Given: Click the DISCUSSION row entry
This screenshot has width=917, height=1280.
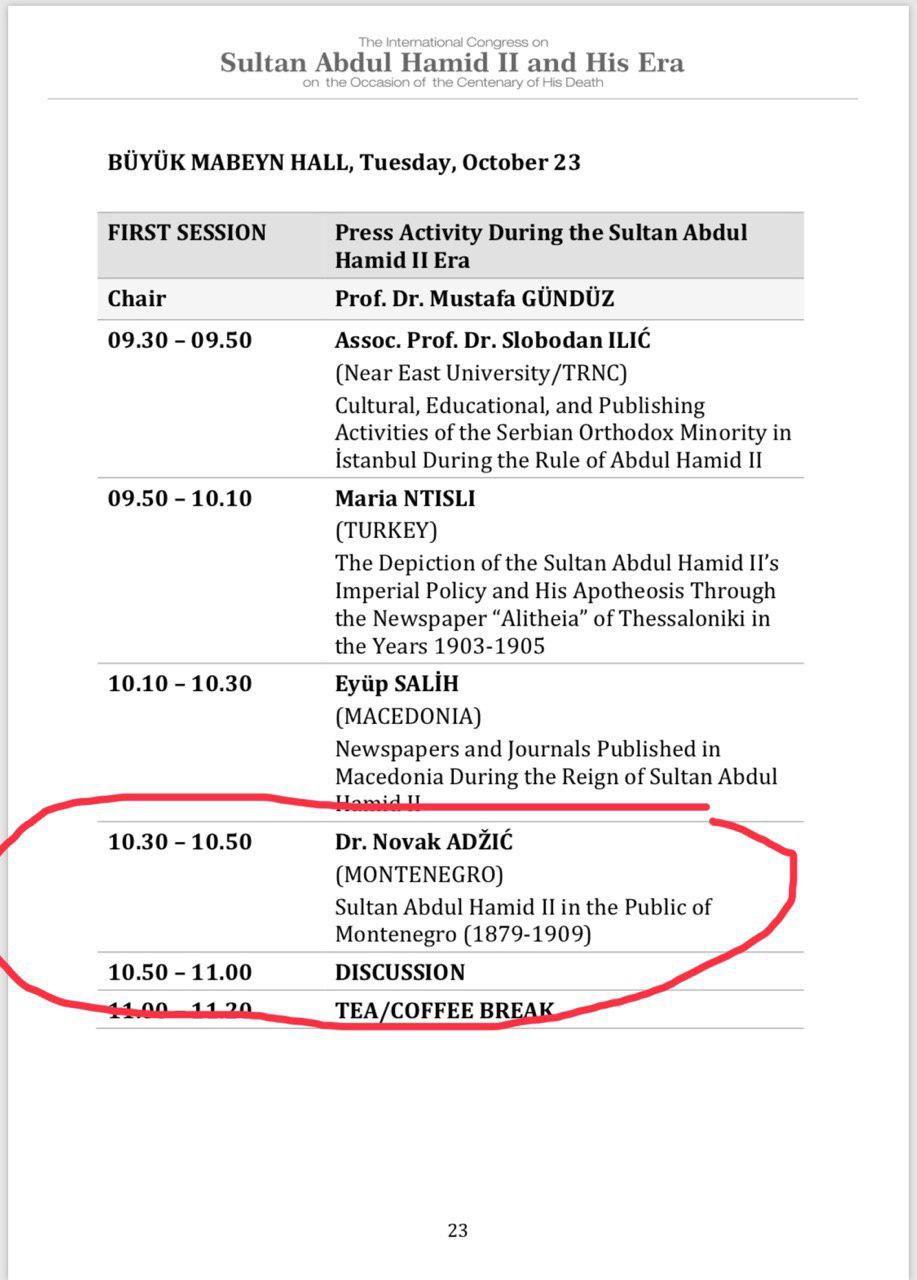Looking at the screenshot, I should [400, 972].
